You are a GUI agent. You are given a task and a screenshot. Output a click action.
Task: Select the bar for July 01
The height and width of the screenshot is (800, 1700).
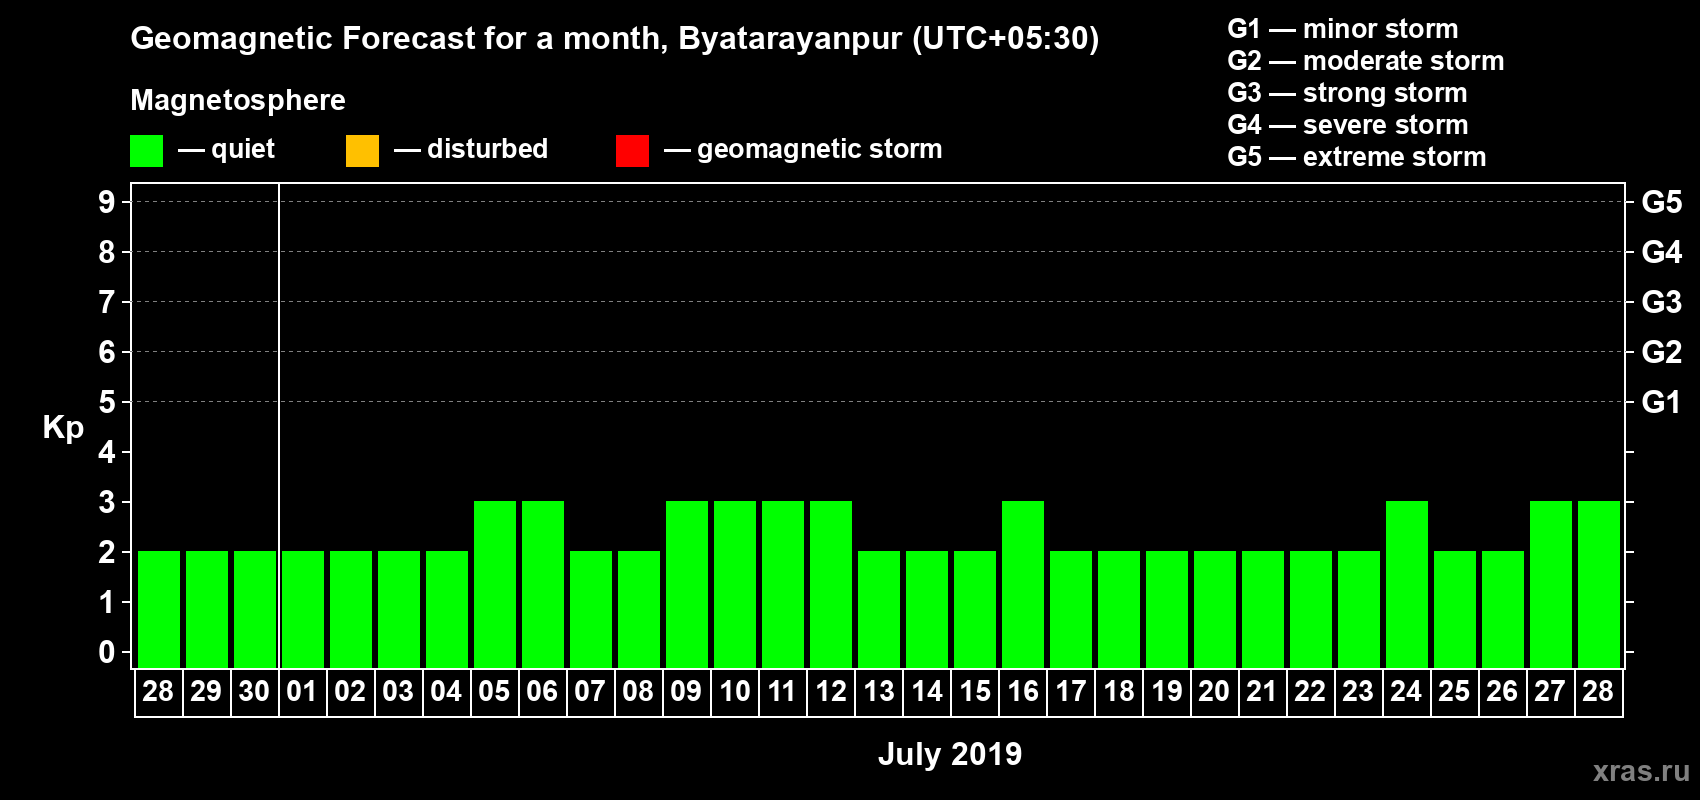[303, 609]
